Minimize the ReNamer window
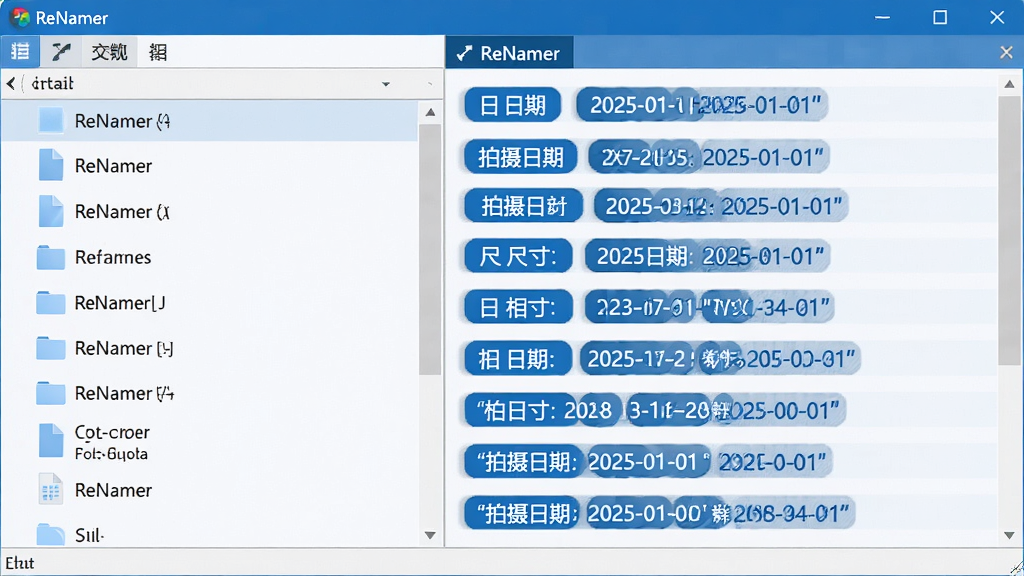1024x576 pixels. click(882, 18)
